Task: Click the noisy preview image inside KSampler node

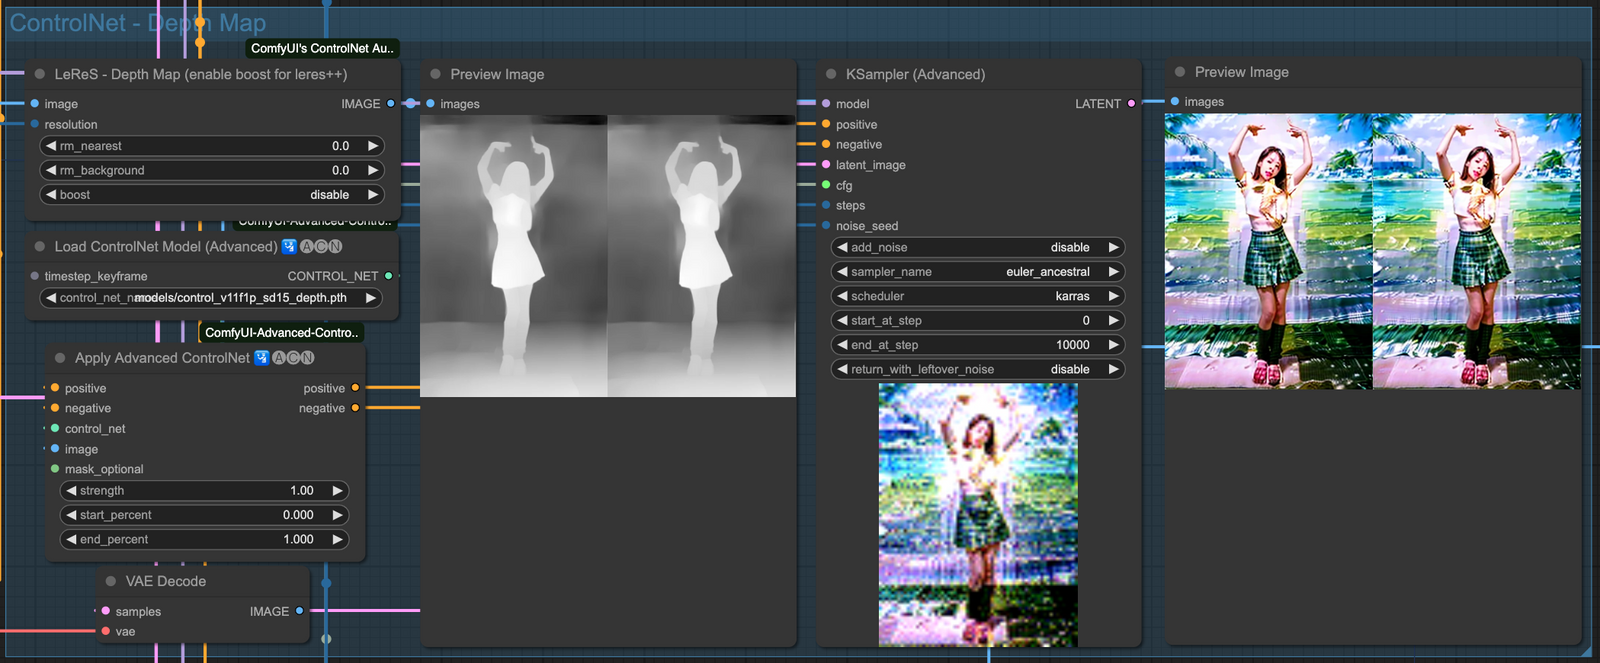Action: click(x=977, y=514)
